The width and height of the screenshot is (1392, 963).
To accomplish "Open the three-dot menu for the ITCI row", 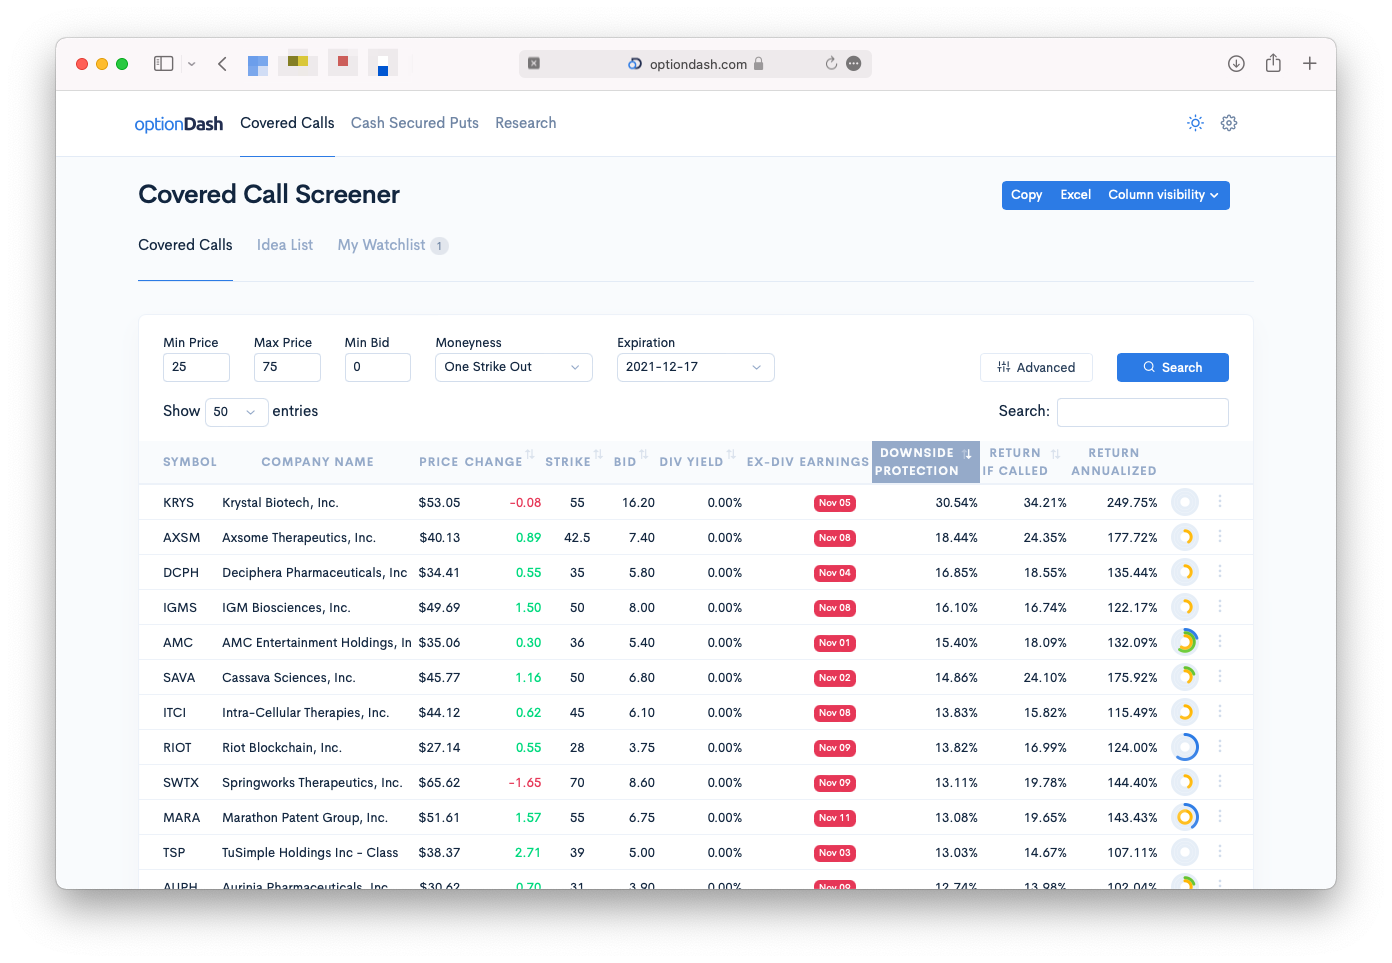I will pos(1220,711).
